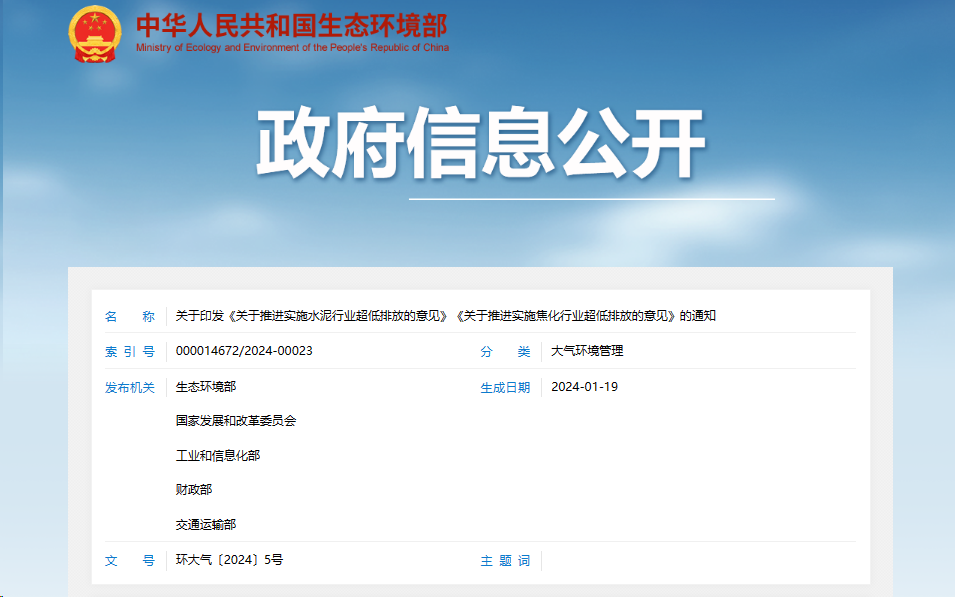Click 生态环境部 in the issuing agencies list

point(206,387)
